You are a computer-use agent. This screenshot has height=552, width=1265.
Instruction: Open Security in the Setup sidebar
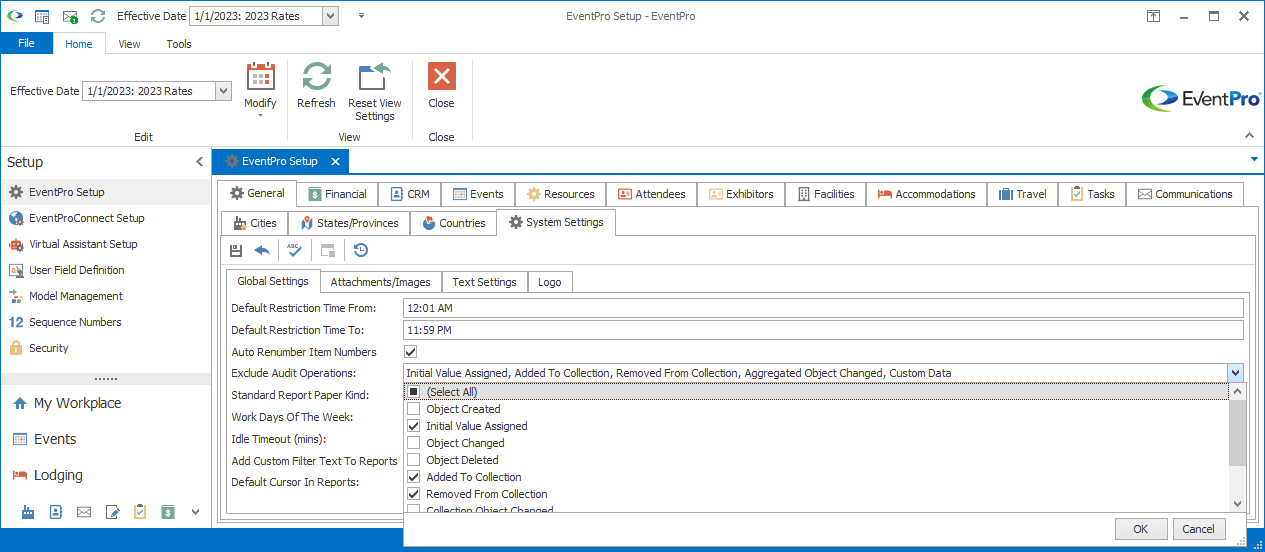click(49, 348)
